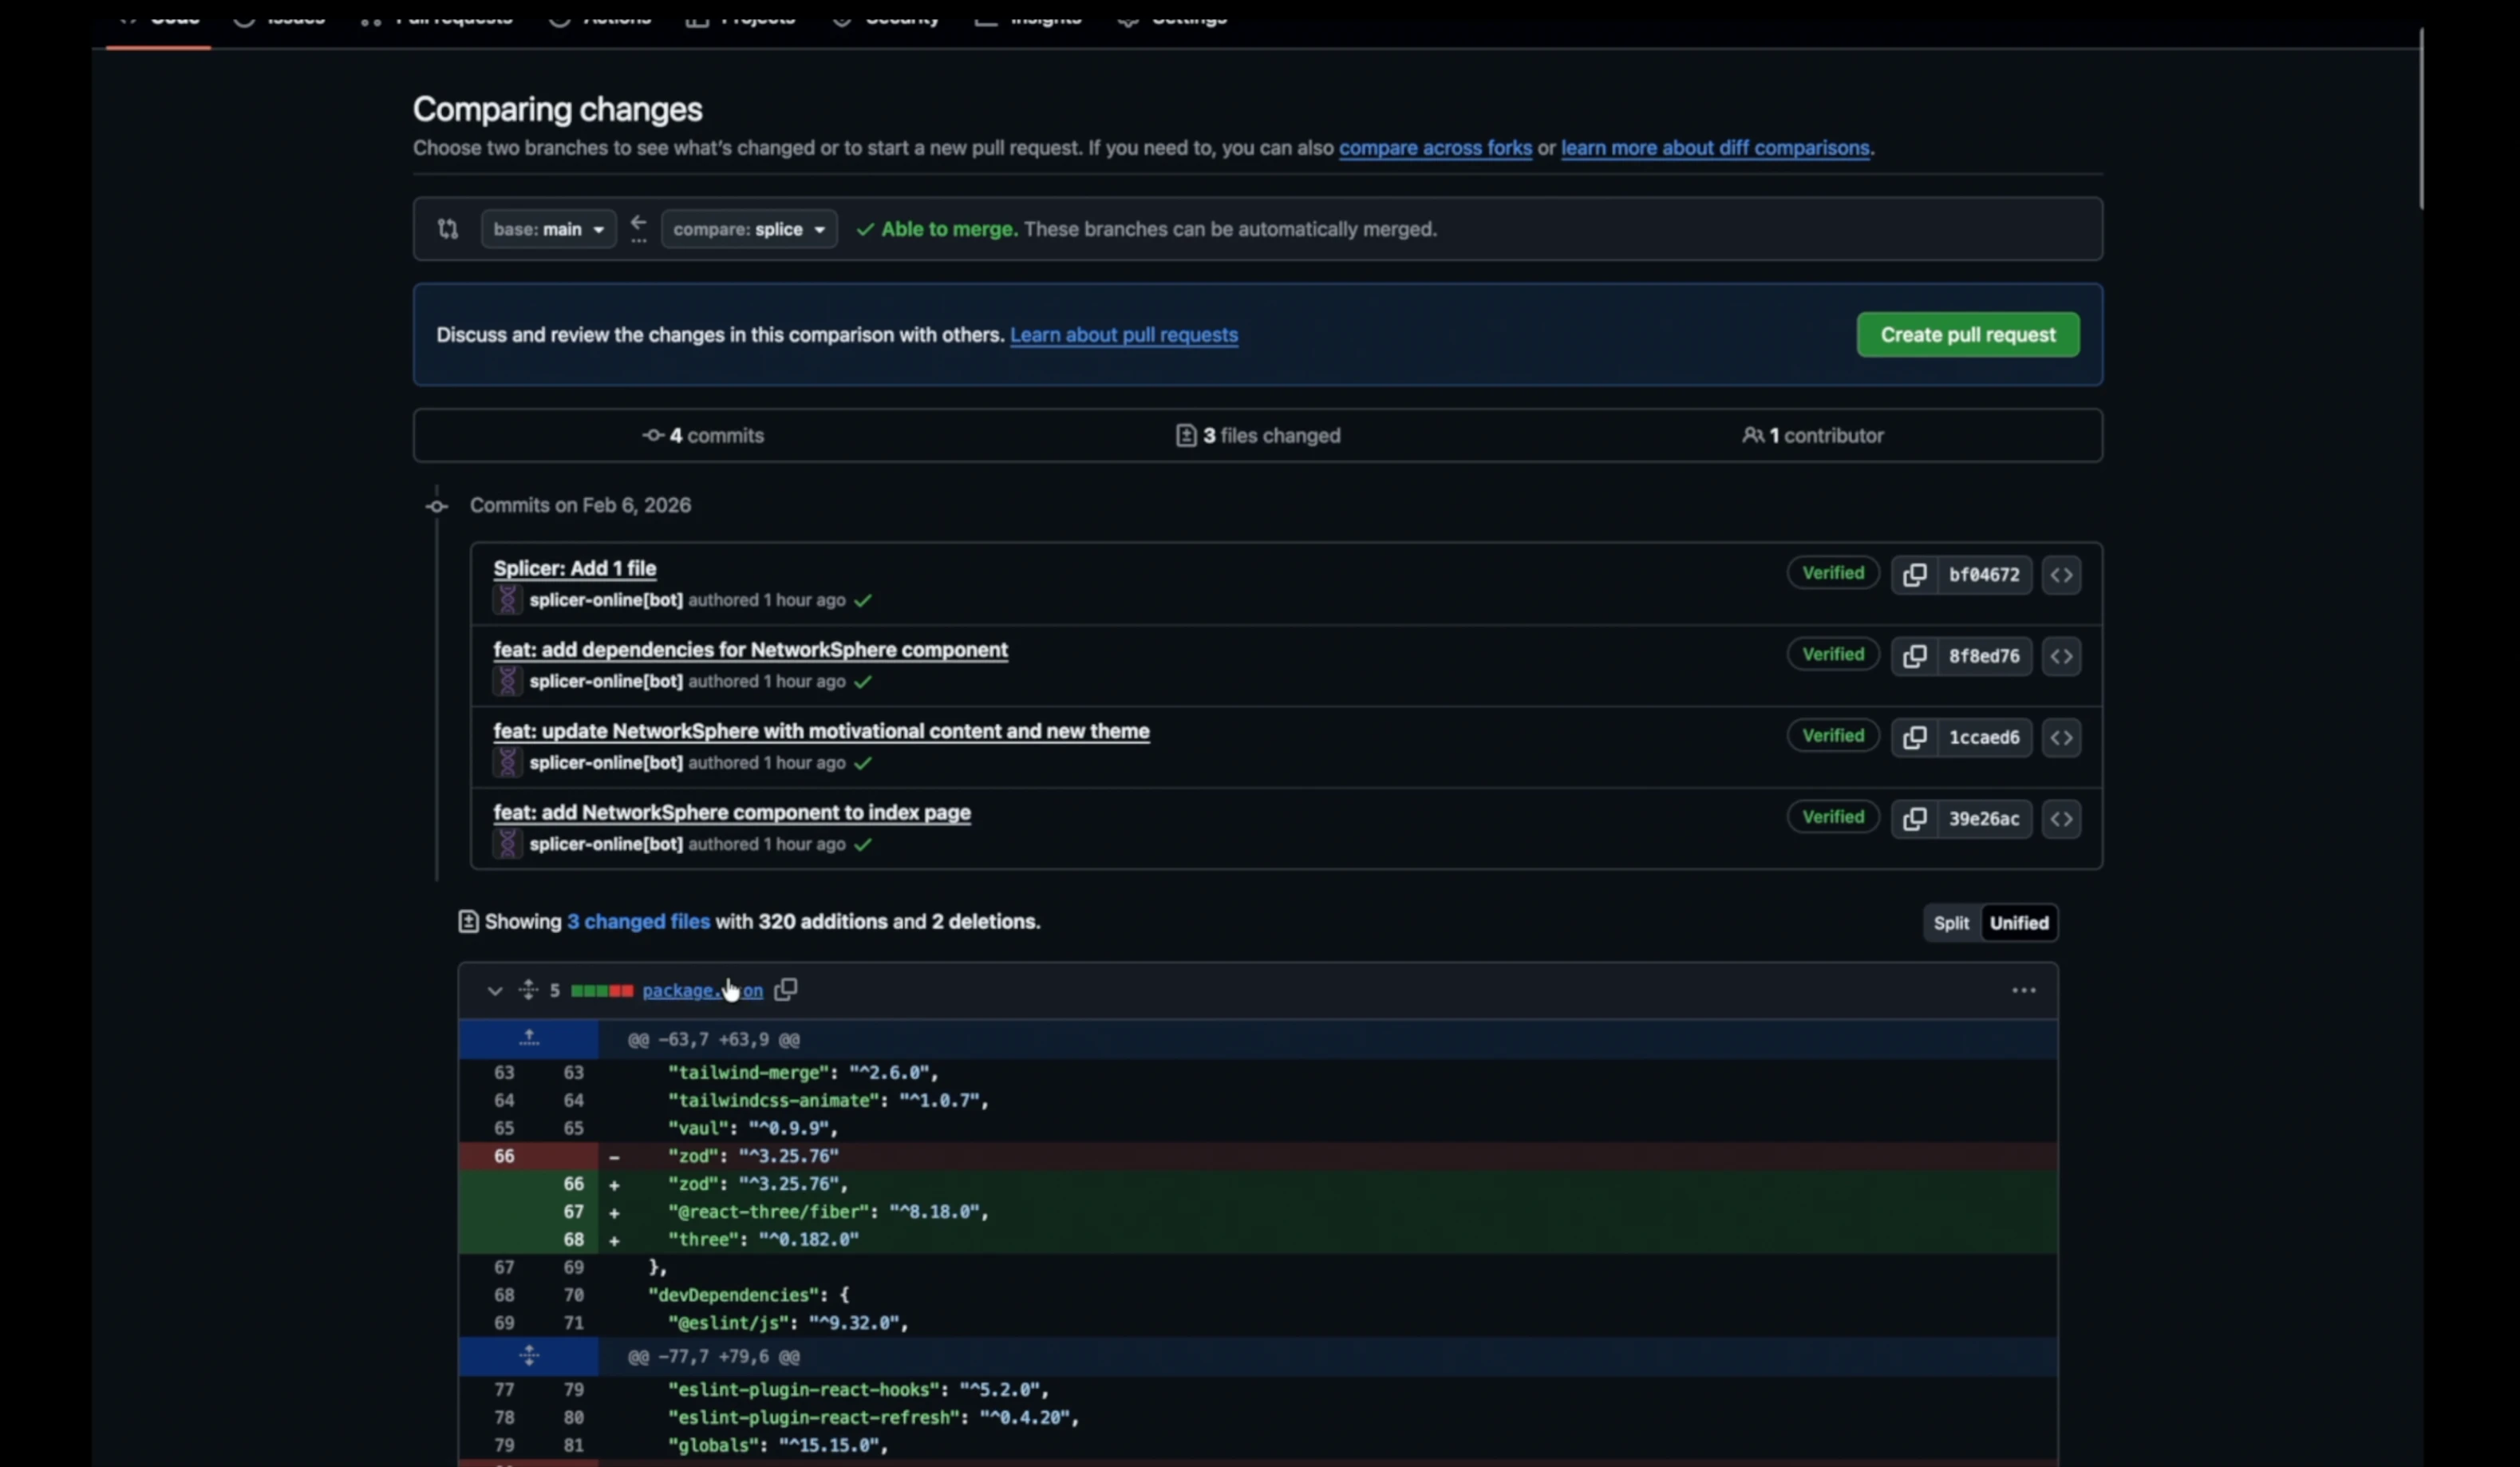Expand all lines in package.json diff
This screenshot has height=1467, width=2520.
(x=528, y=990)
